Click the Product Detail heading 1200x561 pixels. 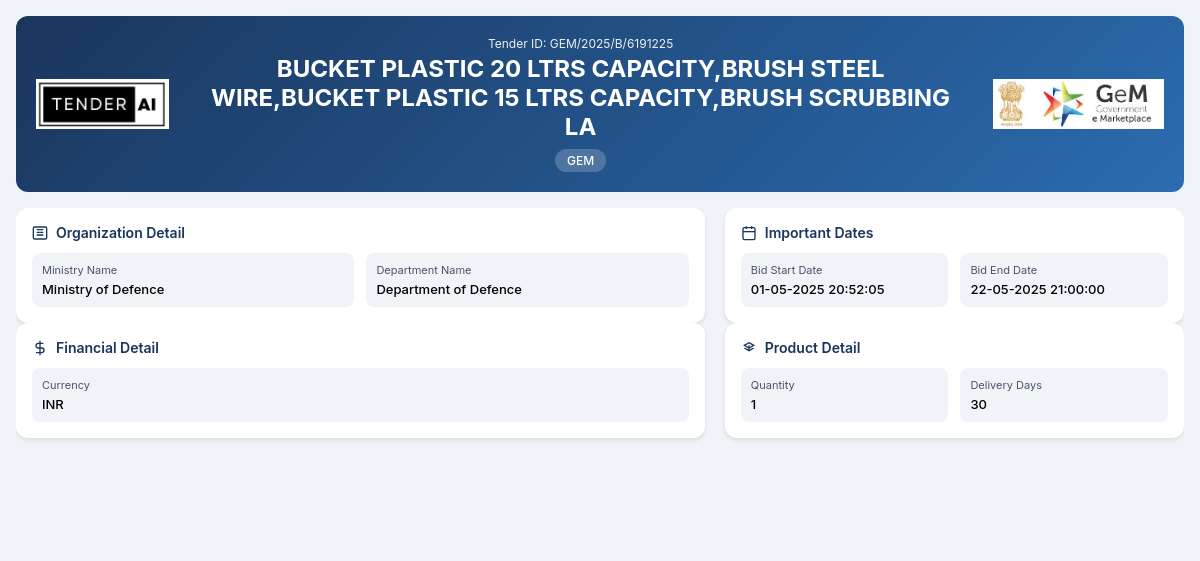[812, 348]
